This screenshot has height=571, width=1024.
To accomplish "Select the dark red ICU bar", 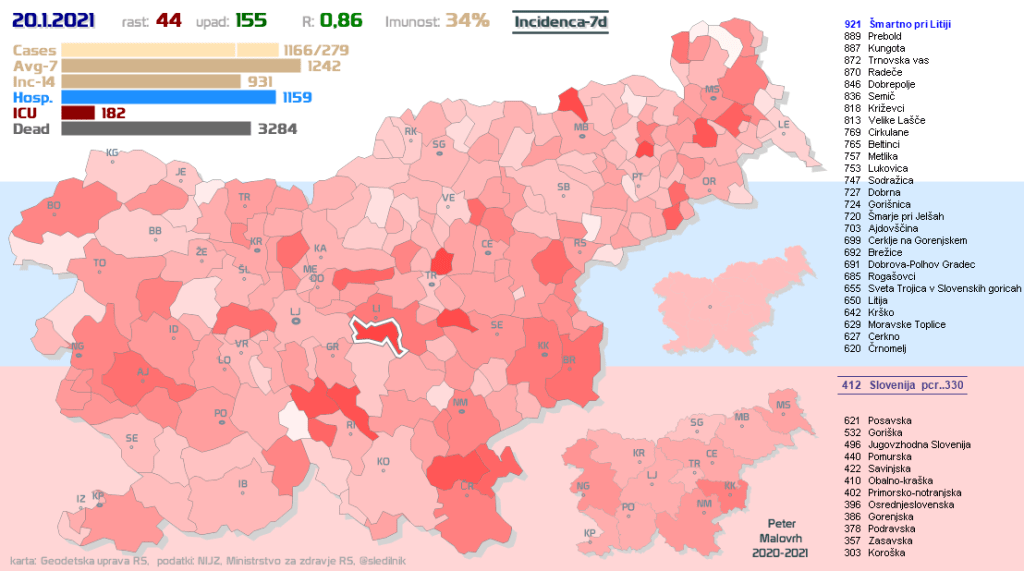I will click(78, 113).
